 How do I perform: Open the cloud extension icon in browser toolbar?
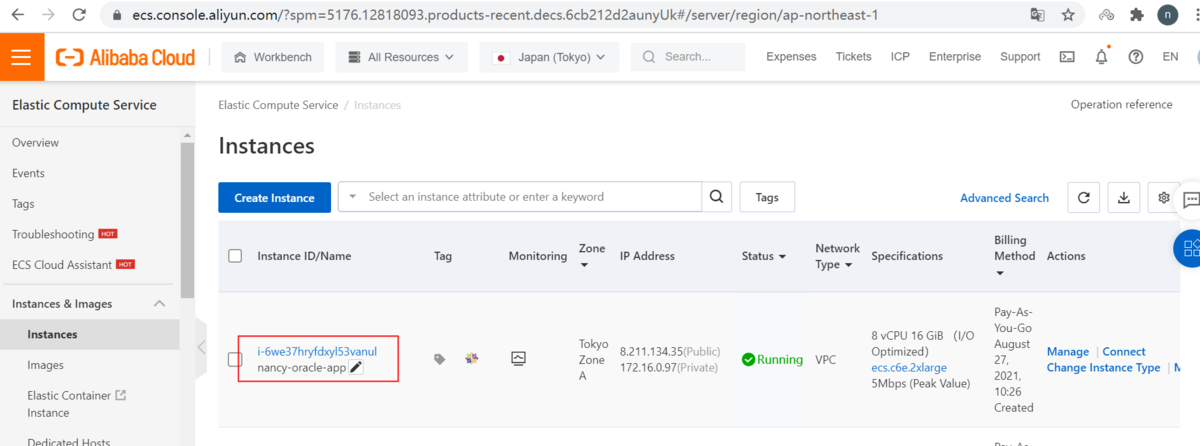[x=1106, y=15]
